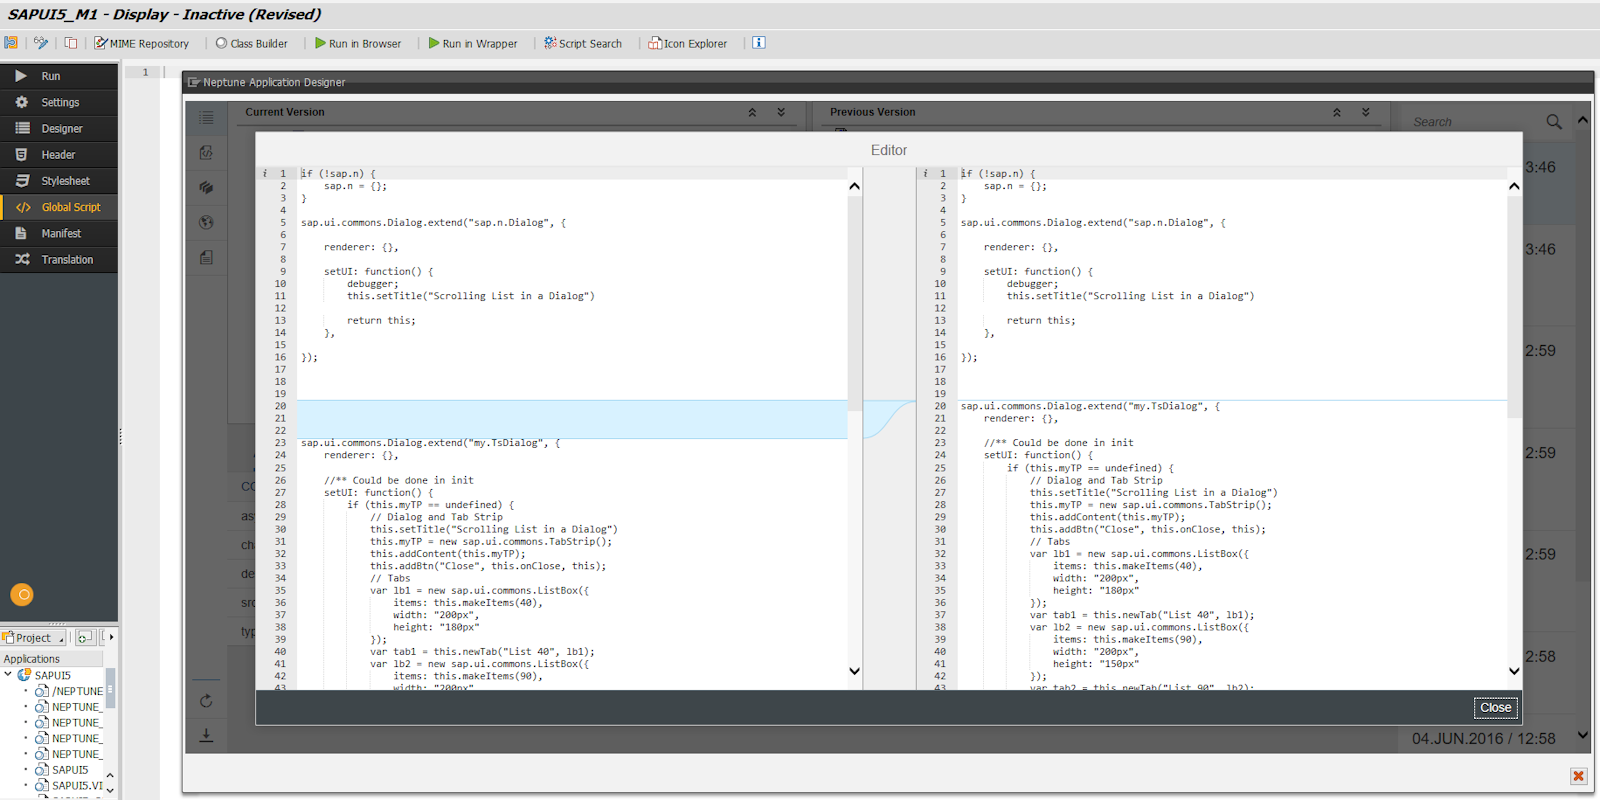Click the right editor's scroll-down arrow
This screenshot has height=800, width=1600.
tap(1514, 671)
